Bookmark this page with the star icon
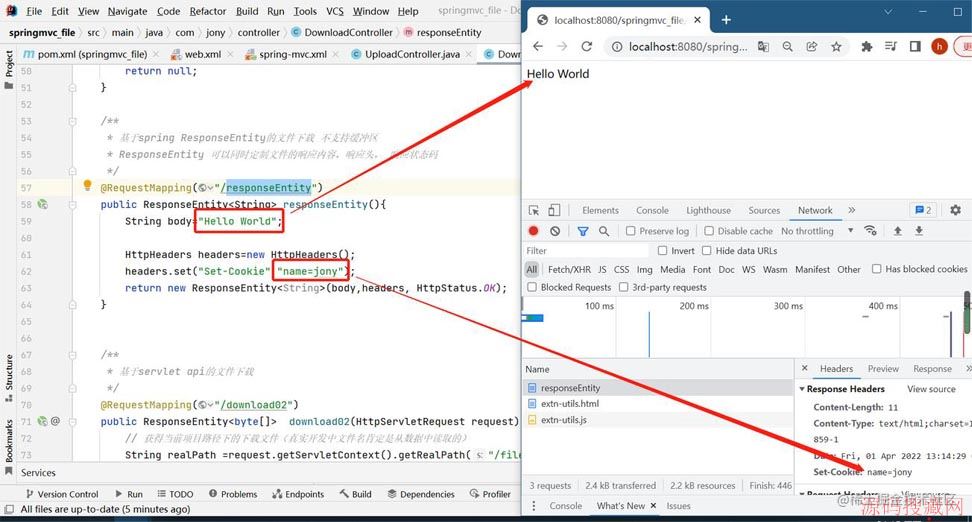This screenshot has width=972, height=522. tap(836, 46)
